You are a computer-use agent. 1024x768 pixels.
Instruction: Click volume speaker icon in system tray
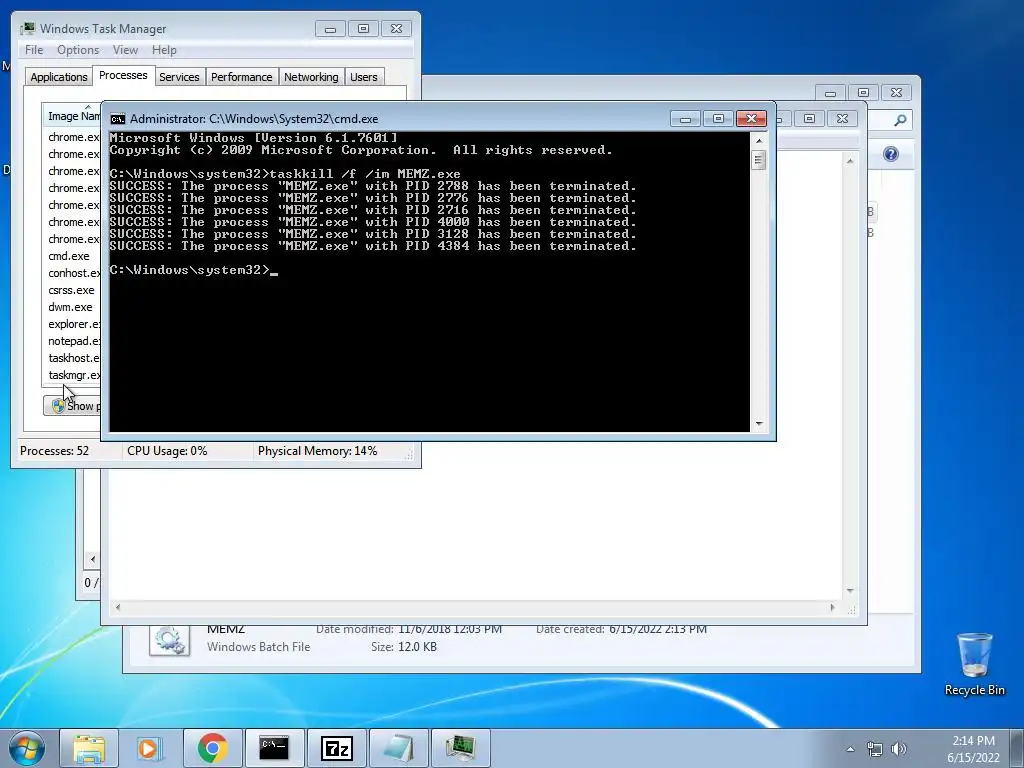coord(899,748)
